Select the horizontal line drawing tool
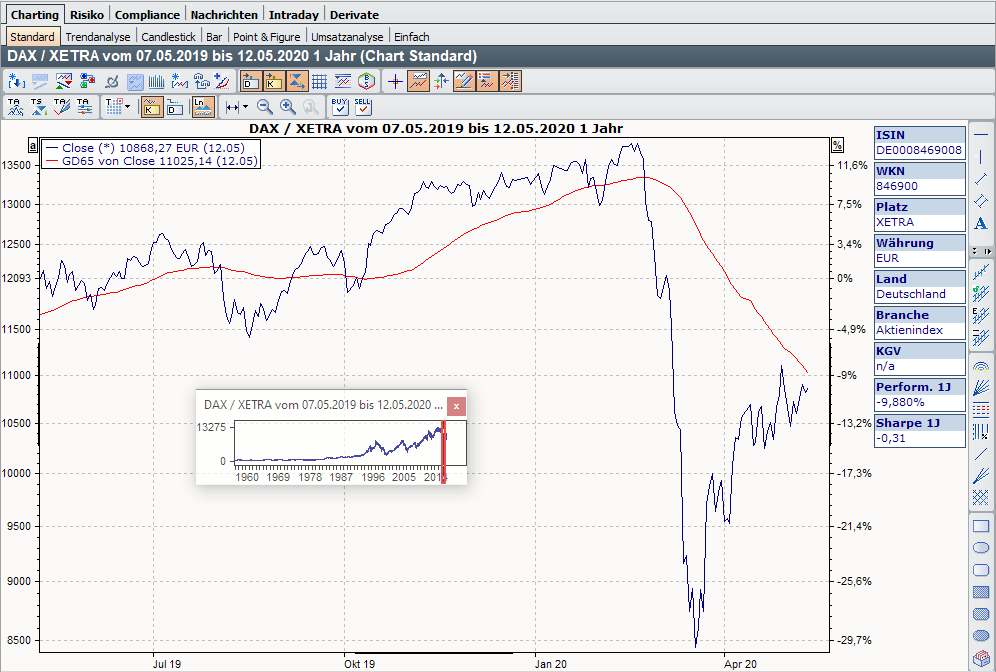Screen dimensions: 996x672 click(x=981, y=135)
